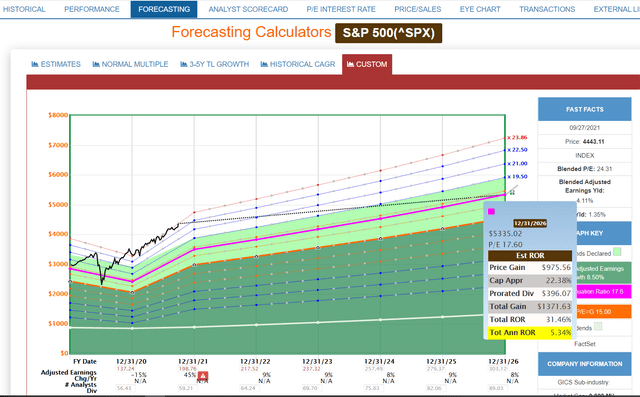Click the $5335.02 price in tooltip
This screenshot has width=640, height=397.
pos(505,233)
